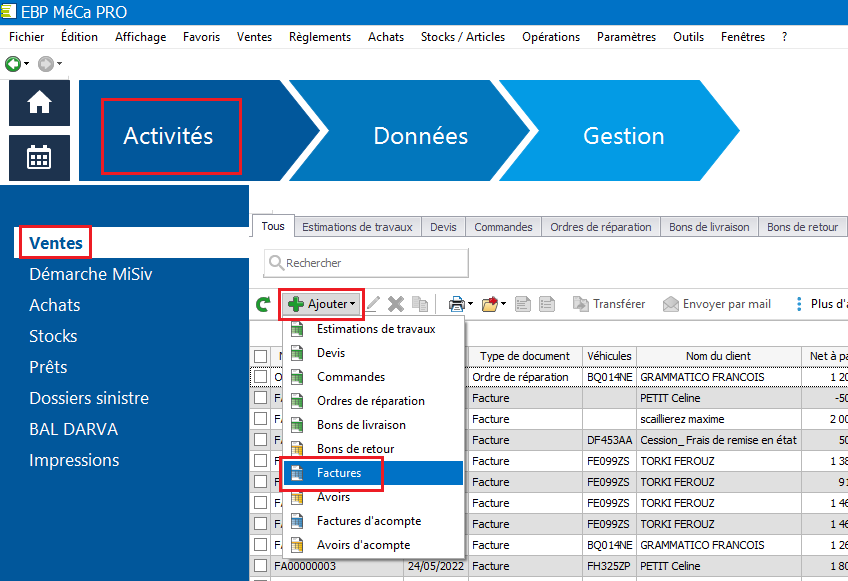Screen dimensions: 848x581
Task: Click the Factures d'acompte document icon
Action: [297, 521]
